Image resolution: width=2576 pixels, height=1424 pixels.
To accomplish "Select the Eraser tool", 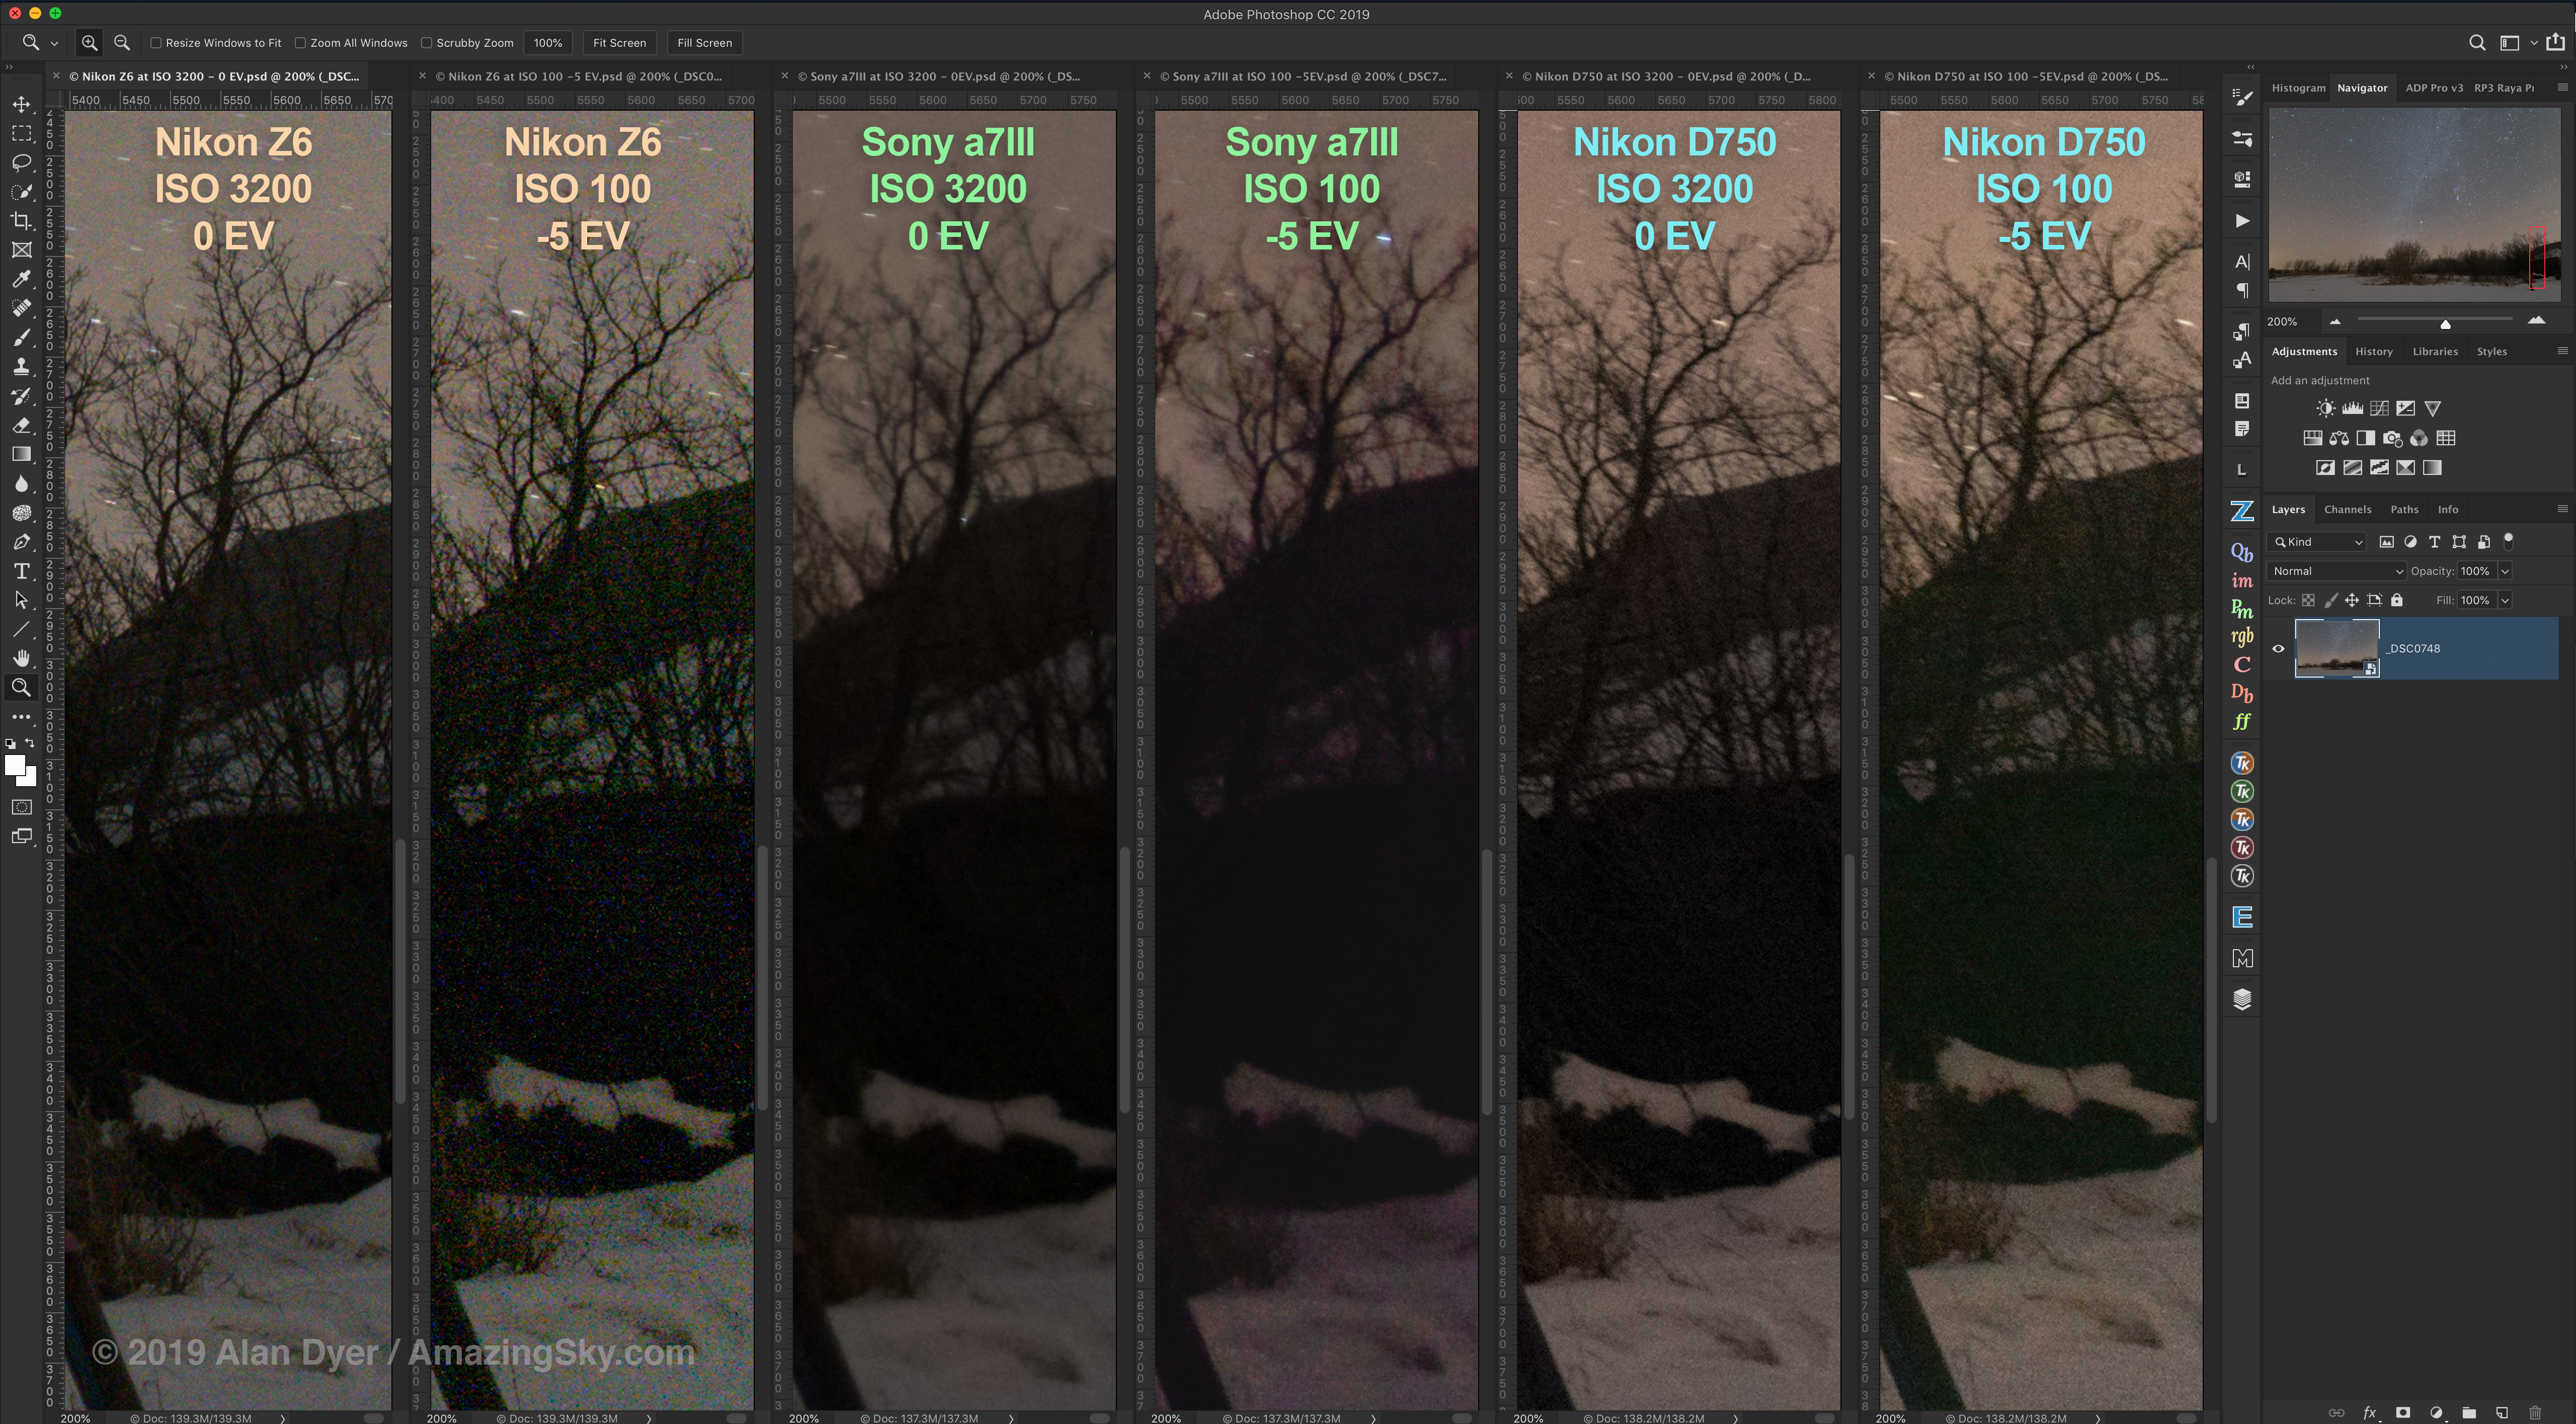I will tap(21, 425).
